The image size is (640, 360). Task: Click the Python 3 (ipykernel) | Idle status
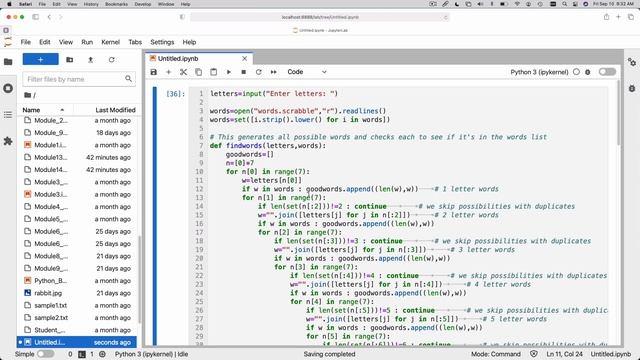[151, 354]
